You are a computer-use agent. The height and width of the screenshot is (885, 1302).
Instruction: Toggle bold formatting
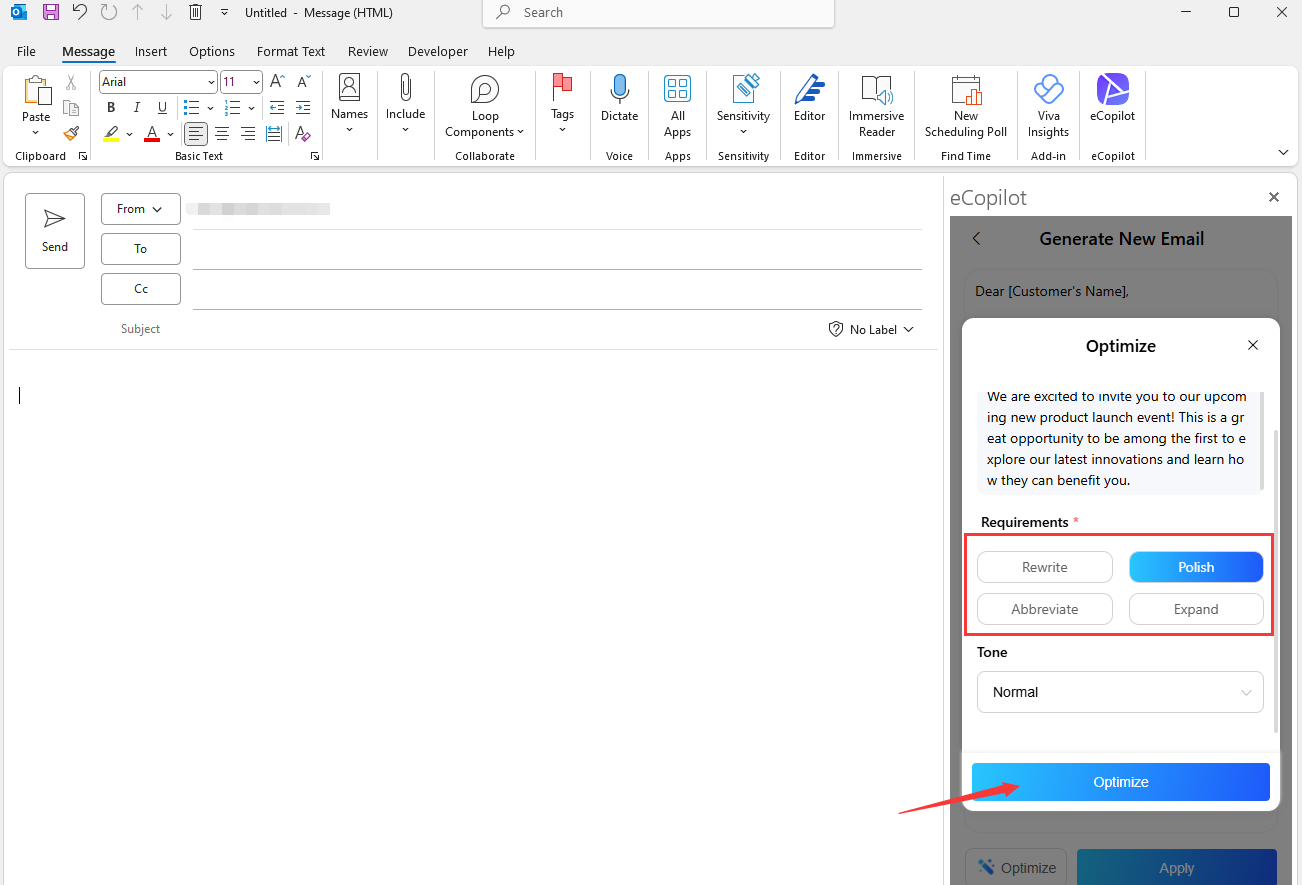pyautogui.click(x=110, y=107)
